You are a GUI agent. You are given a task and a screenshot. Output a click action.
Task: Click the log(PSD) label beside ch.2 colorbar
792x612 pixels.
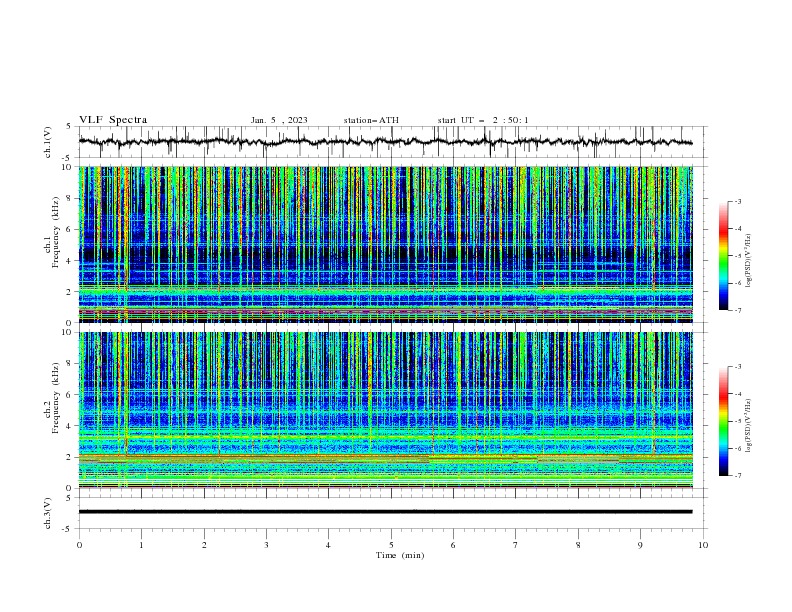tap(748, 426)
